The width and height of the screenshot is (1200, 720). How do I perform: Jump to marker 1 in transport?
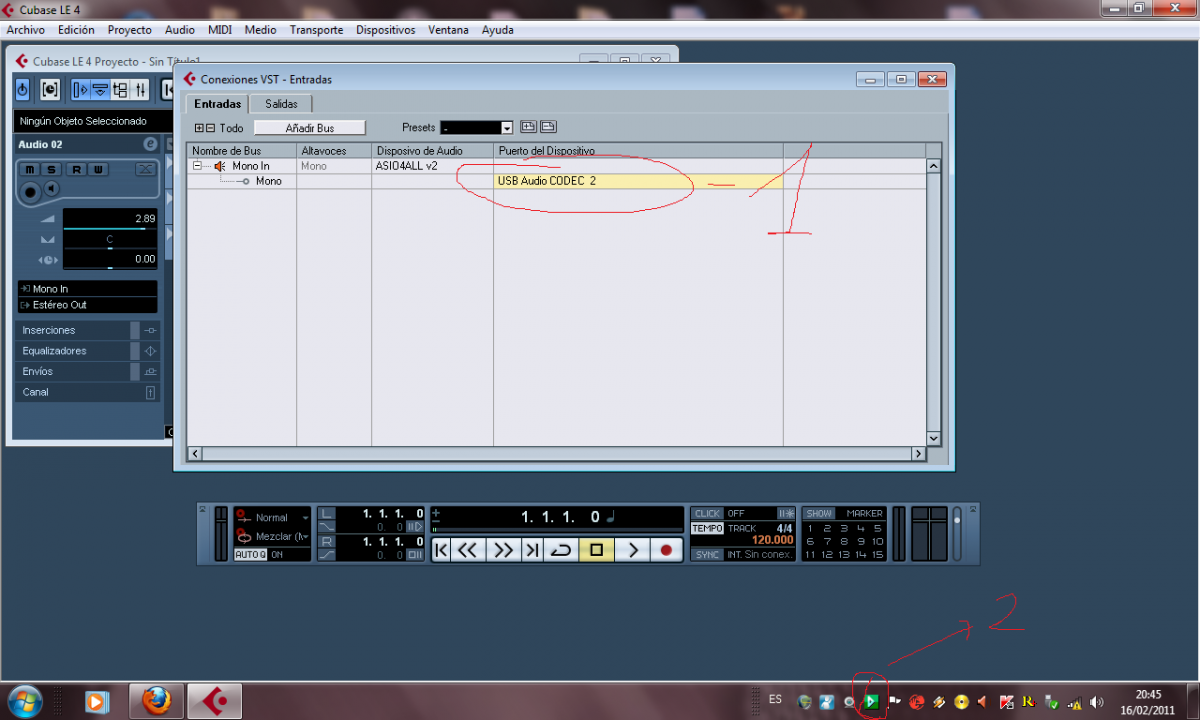pos(810,528)
